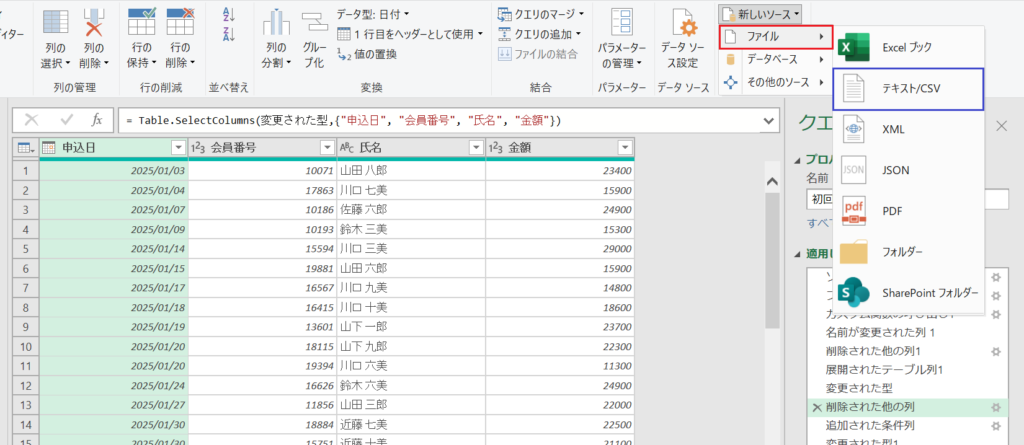Open 申込日 column filter dropdown
This screenshot has width=1024, height=445.
(x=178, y=148)
